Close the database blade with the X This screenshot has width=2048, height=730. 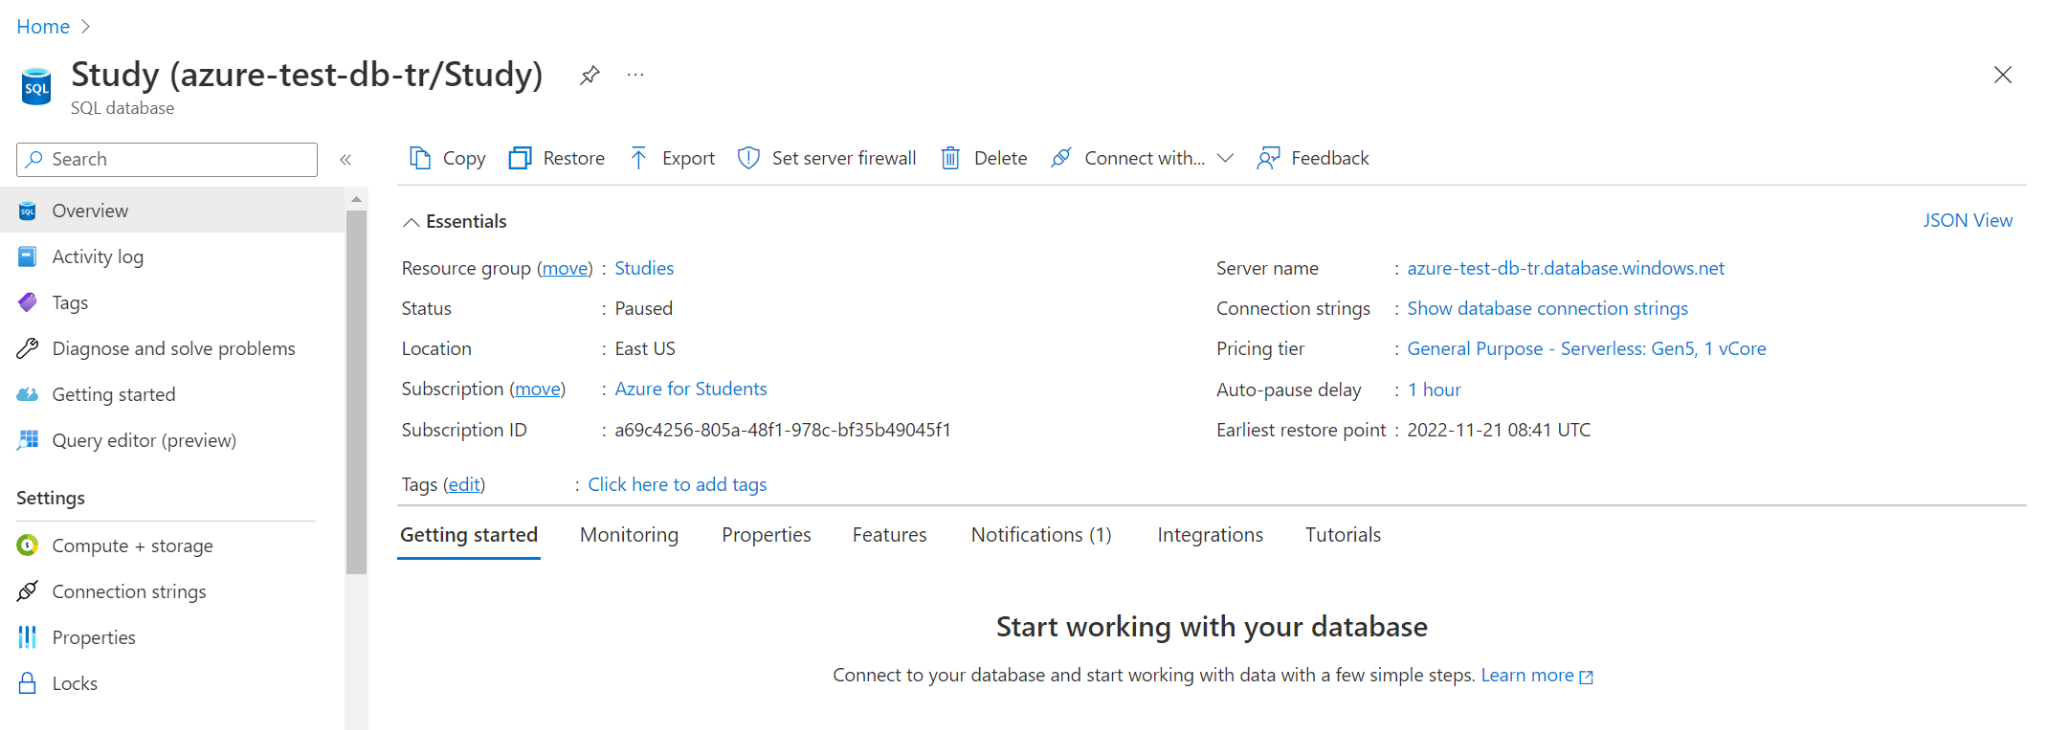tap(2002, 75)
